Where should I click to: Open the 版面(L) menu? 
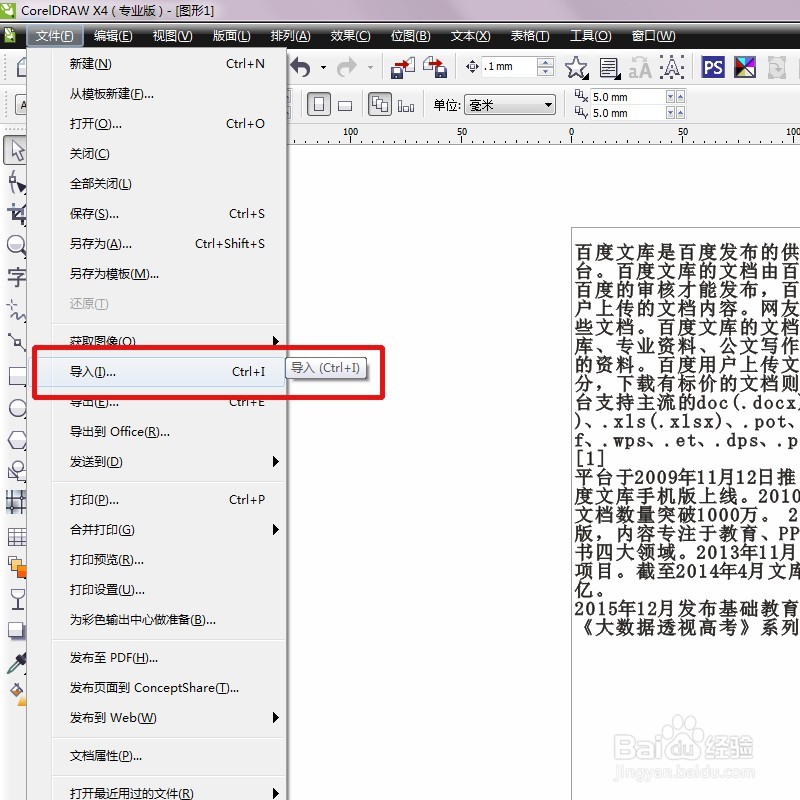point(232,36)
